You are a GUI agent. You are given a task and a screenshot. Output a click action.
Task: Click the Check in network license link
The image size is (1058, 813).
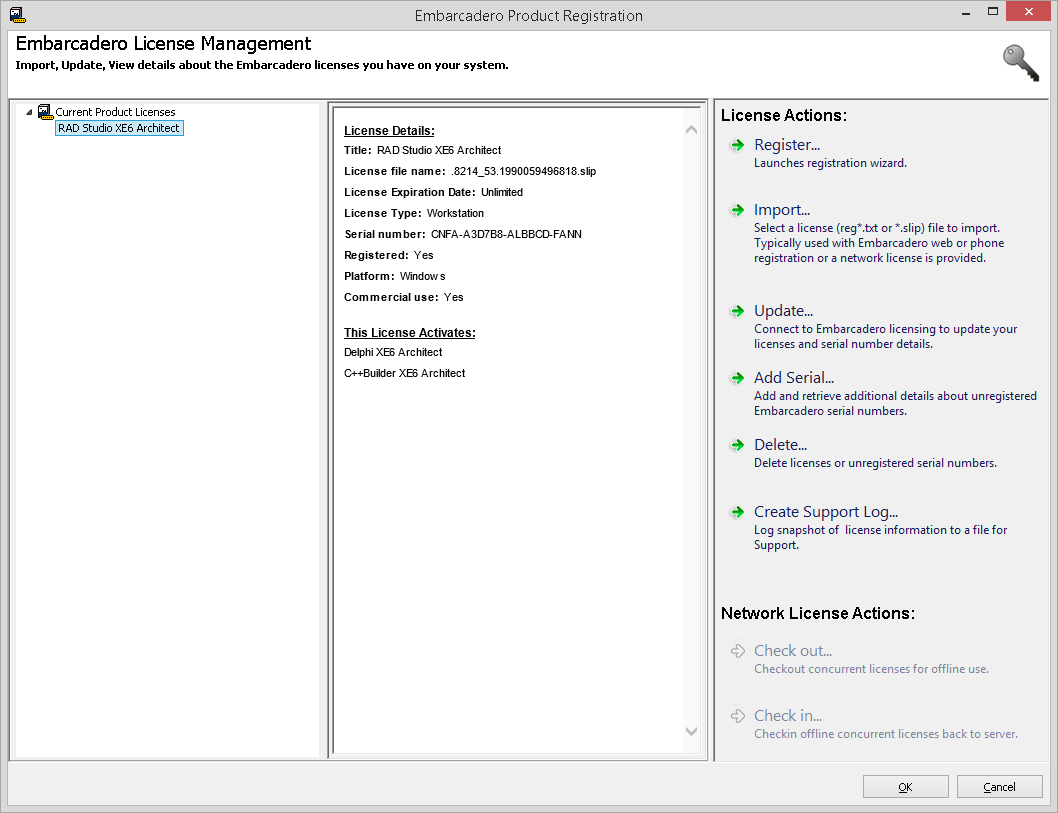pyautogui.click(x=788, y=716)
